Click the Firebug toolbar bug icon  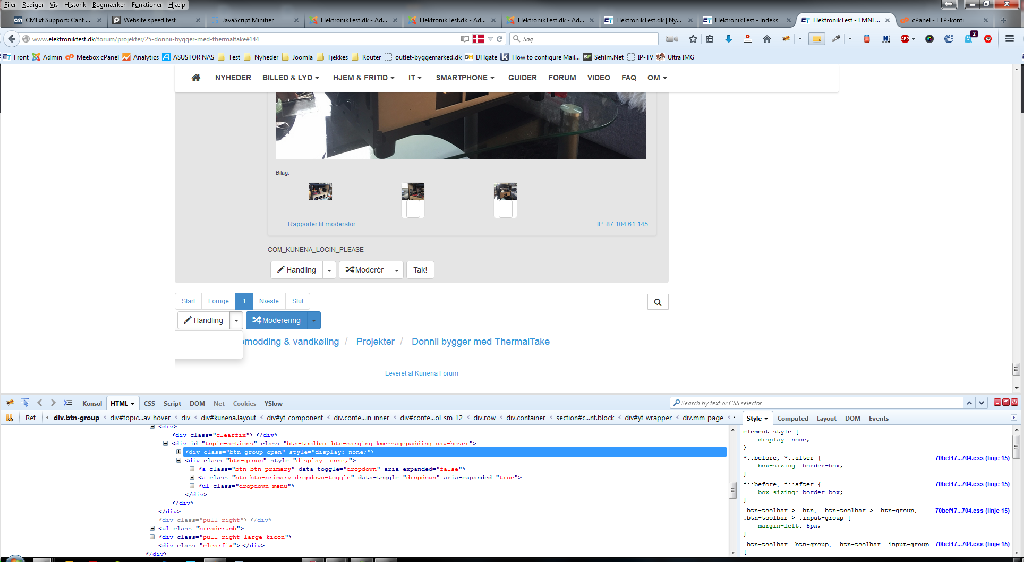[x=786, y=39]
